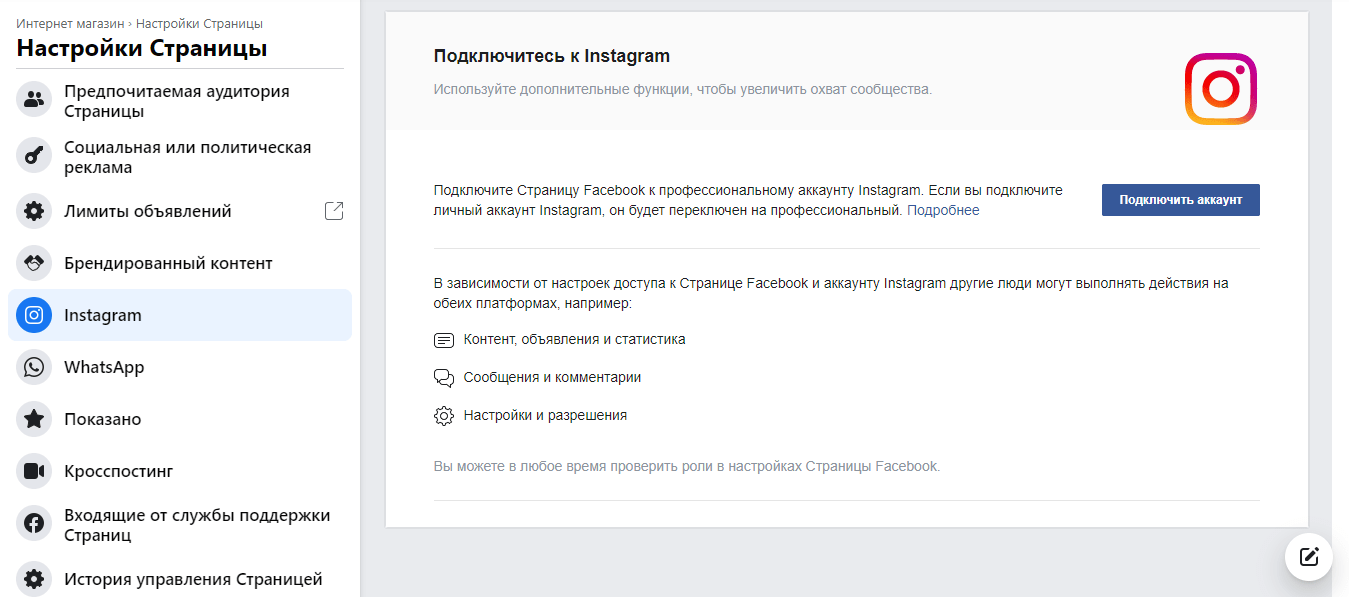This screenshot has height=597, width=1358.
Task: Click the preferred audience people icon
Action: coord(34,100)
